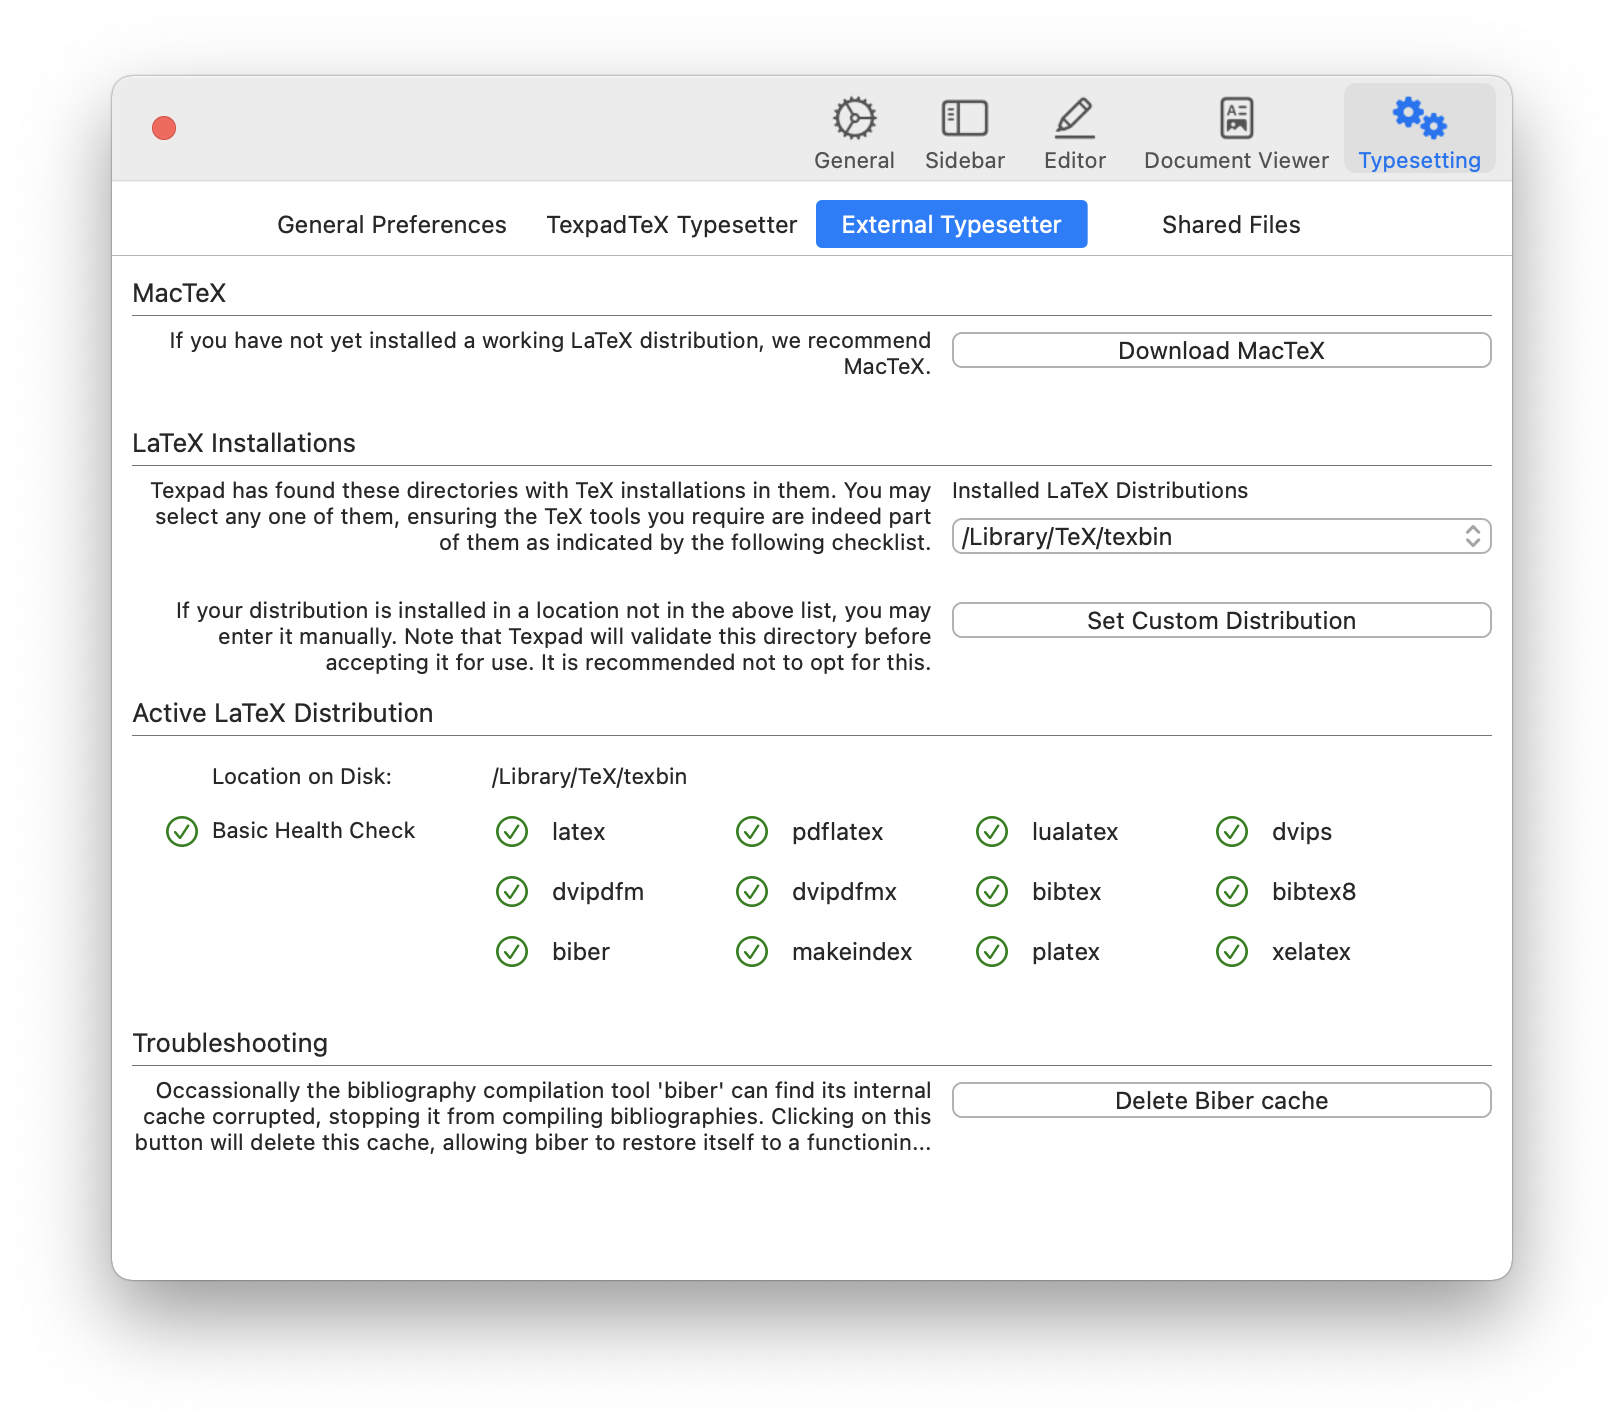Click the 'Installed LaTeX Distributions' label
The width and height of the screenshot is (1624, 1428).
[x=1100, y=490]
